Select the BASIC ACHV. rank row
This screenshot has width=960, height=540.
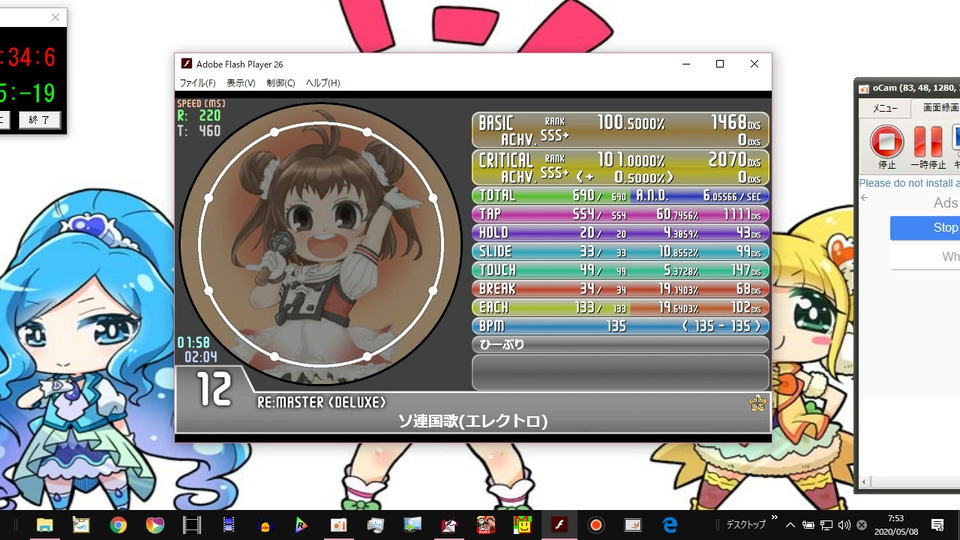(x=620, y=130)
